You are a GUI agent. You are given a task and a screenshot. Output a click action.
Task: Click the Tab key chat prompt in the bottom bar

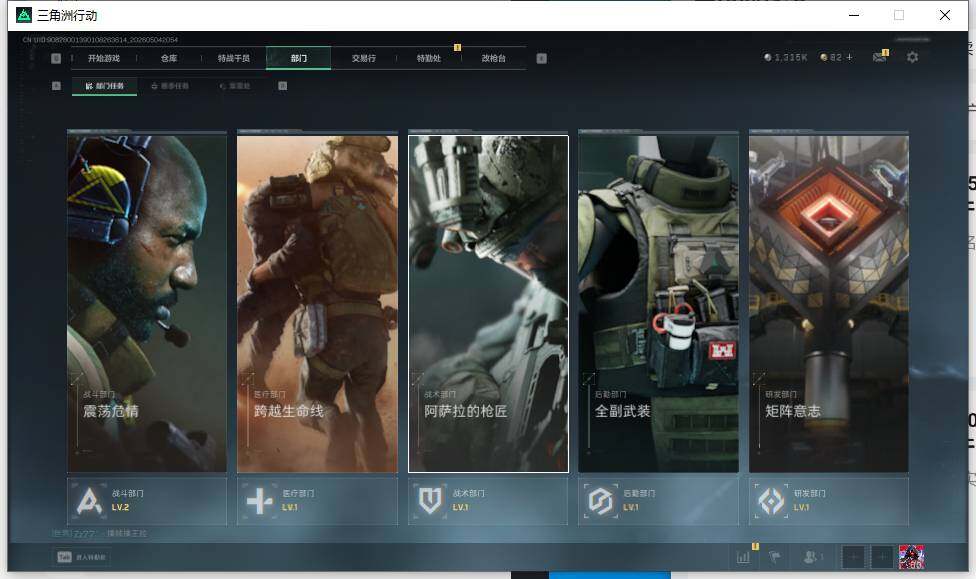pos(82,557)
